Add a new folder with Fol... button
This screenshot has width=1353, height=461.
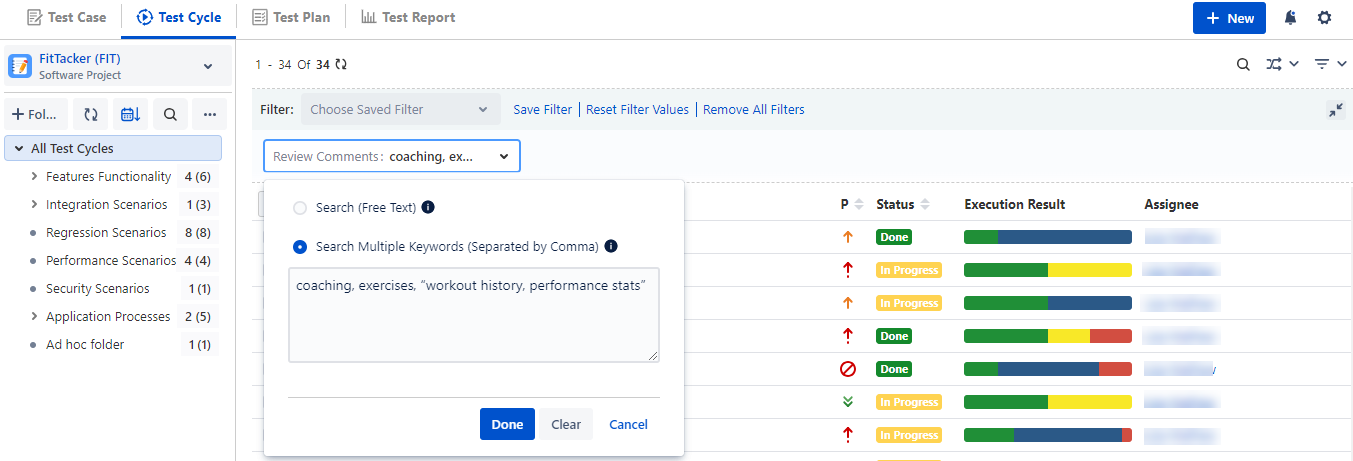tap(36, 114)
